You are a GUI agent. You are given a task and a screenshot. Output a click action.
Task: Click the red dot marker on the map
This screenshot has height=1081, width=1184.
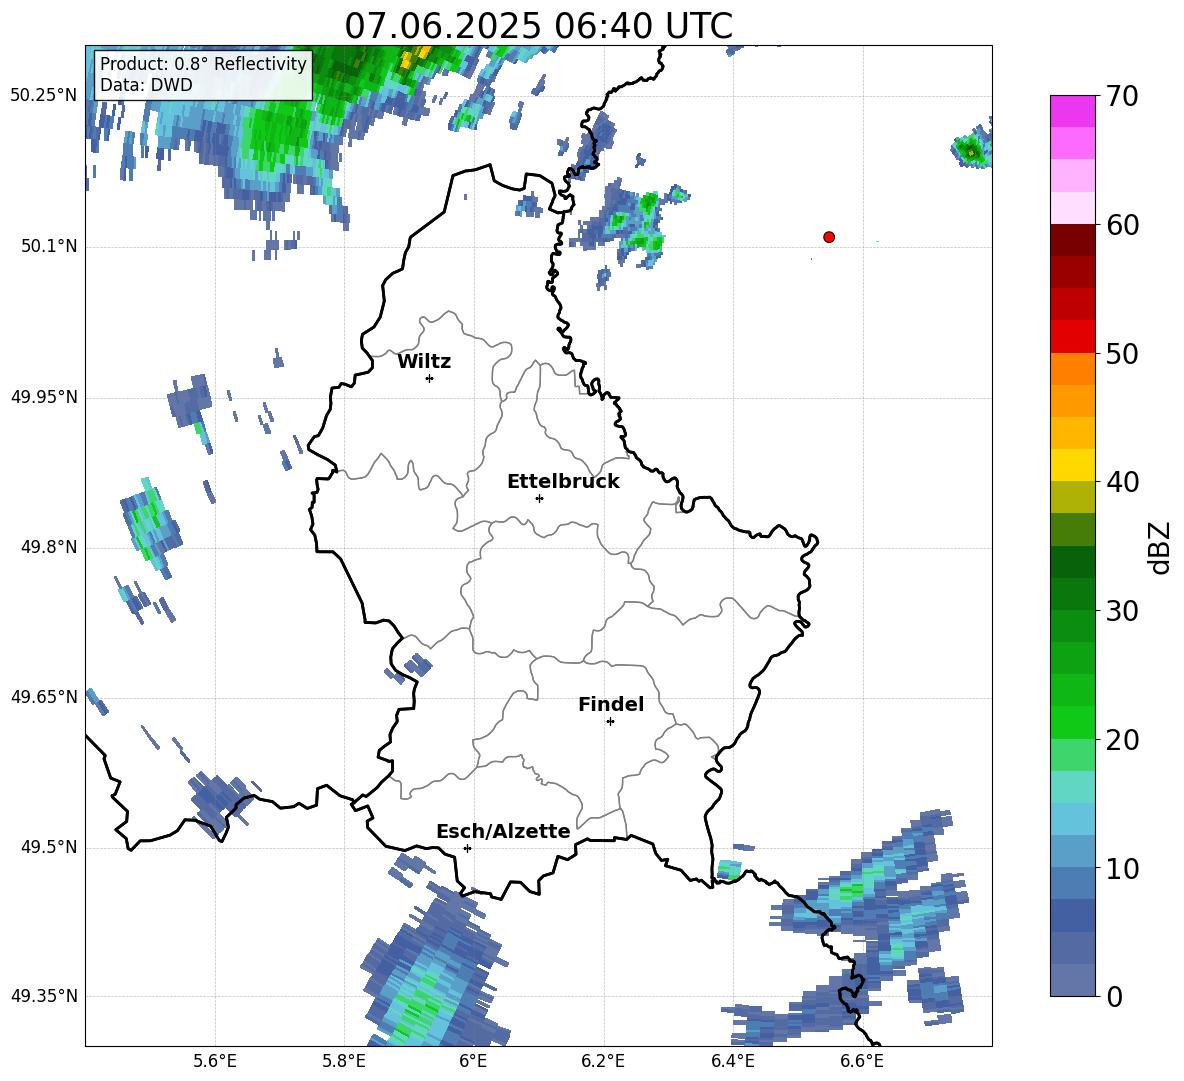pyautogui.click(x=828, y=237)
